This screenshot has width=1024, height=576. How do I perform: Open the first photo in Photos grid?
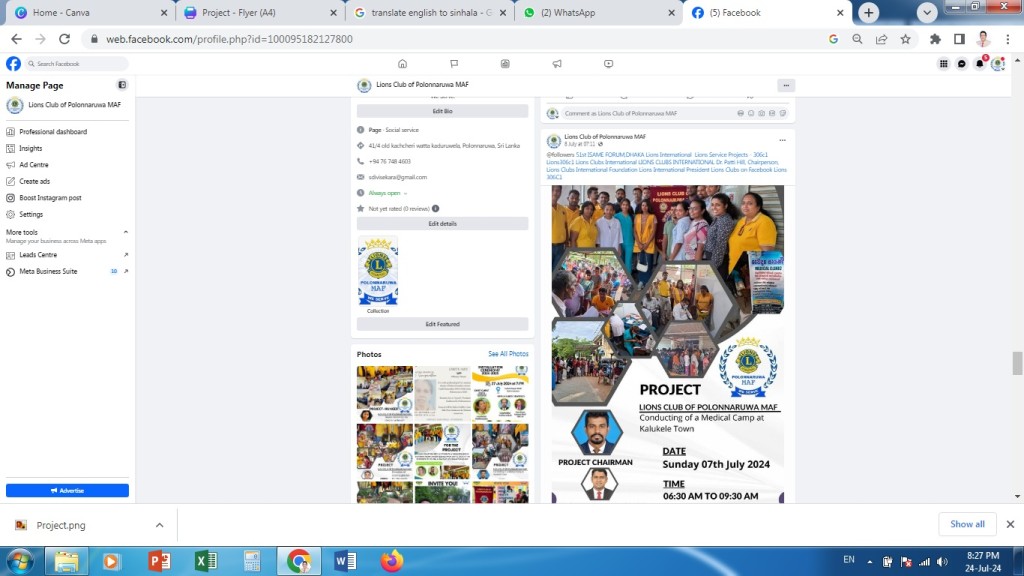pos(385,393)
